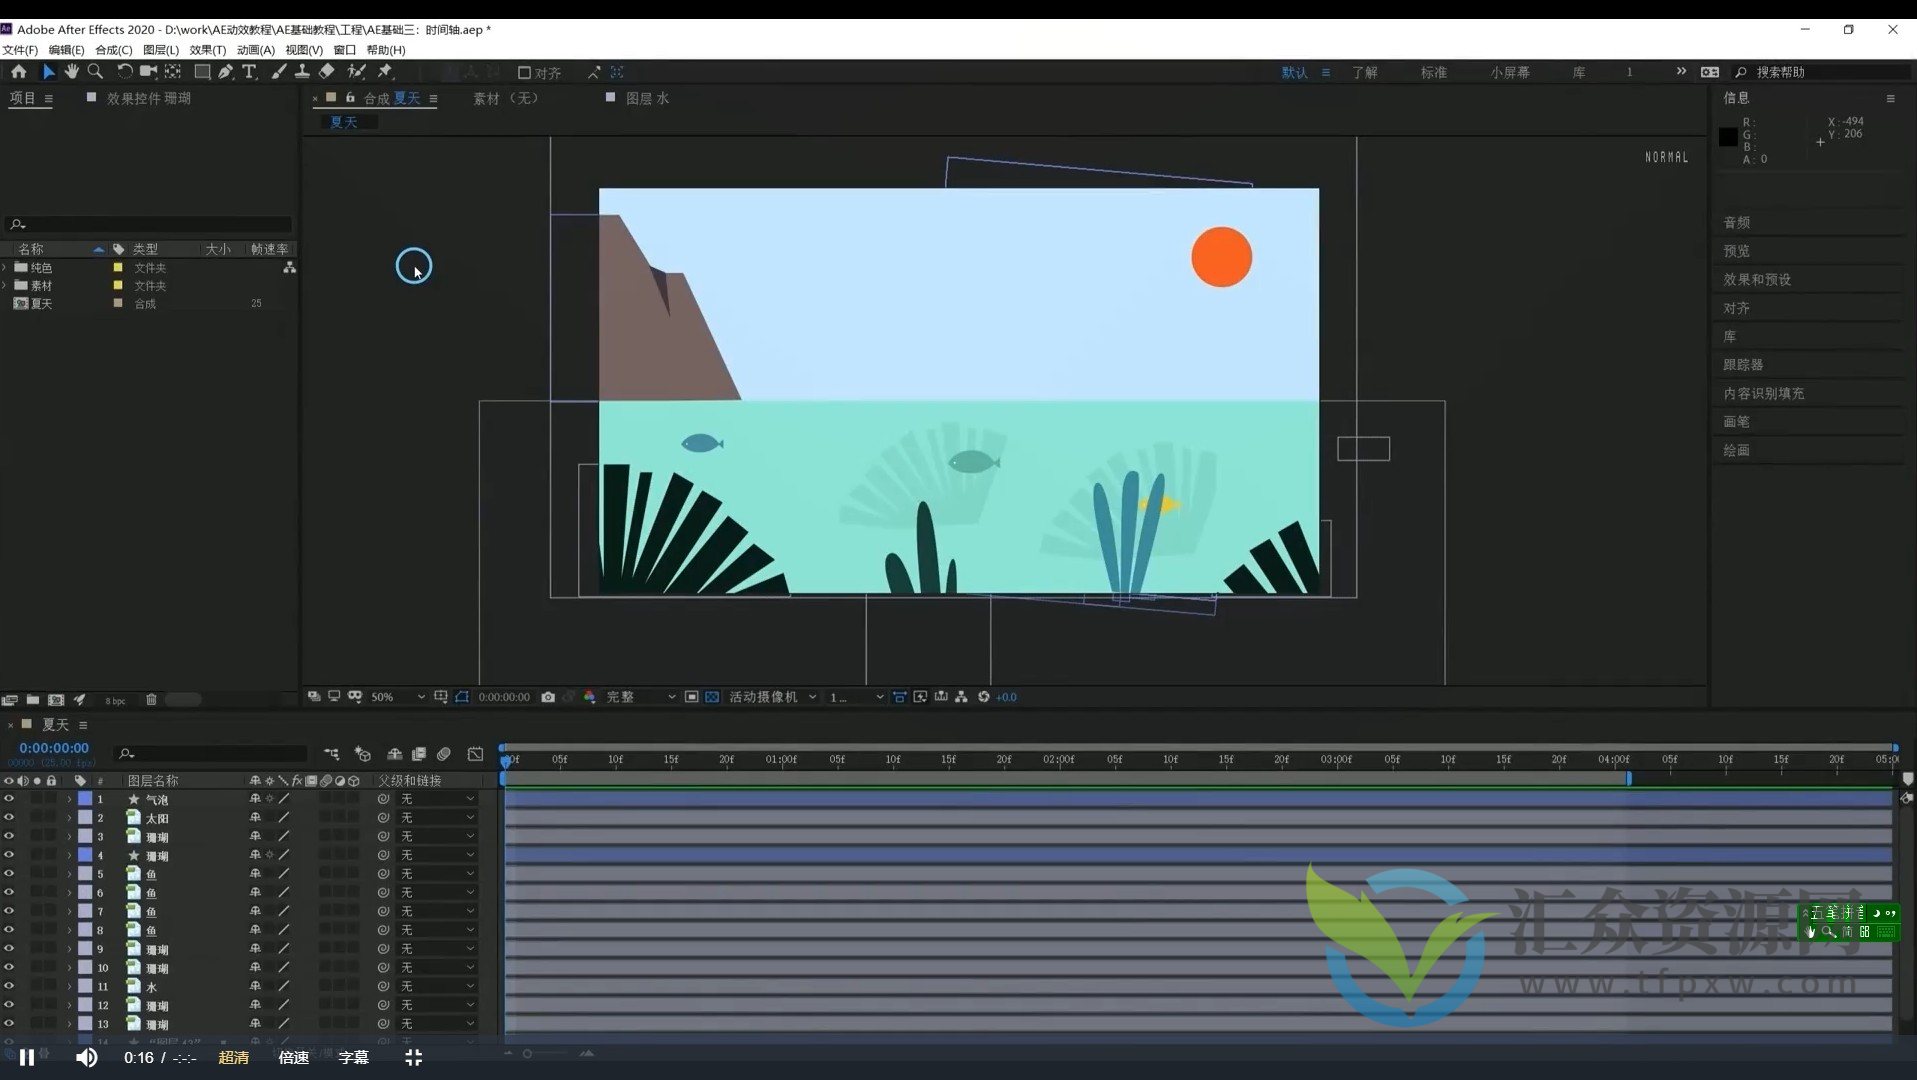Click the 倍速 playback speed button
Screen dimensions: 1917x1080
[x=293, y=1057]
